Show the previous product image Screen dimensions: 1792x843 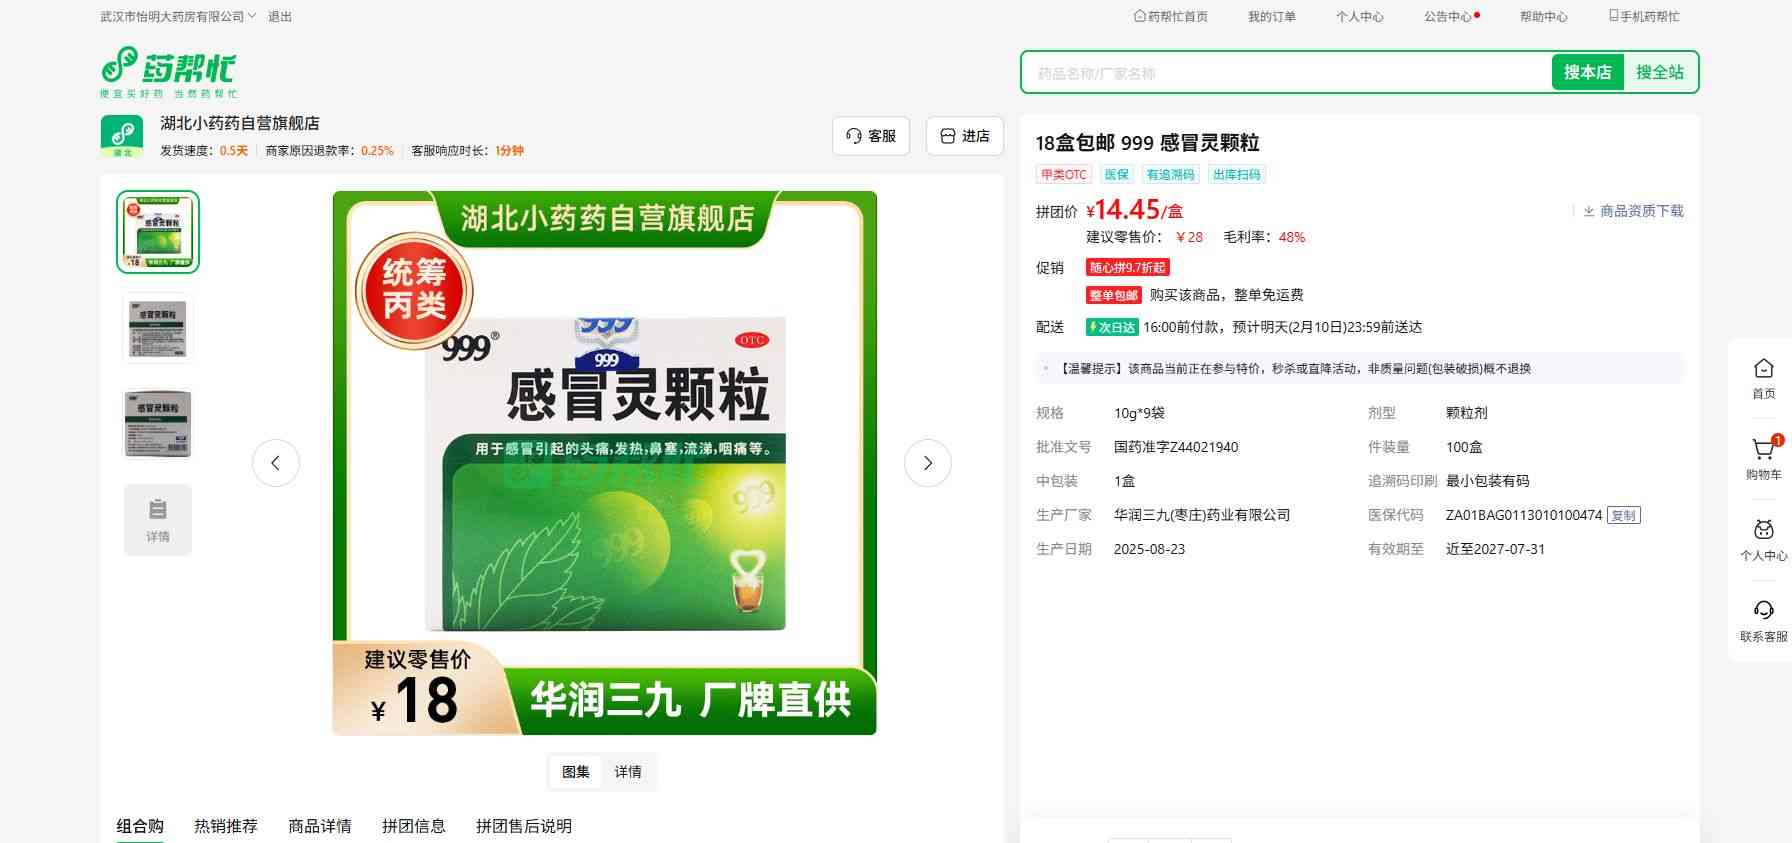click(x=276, y=463)
